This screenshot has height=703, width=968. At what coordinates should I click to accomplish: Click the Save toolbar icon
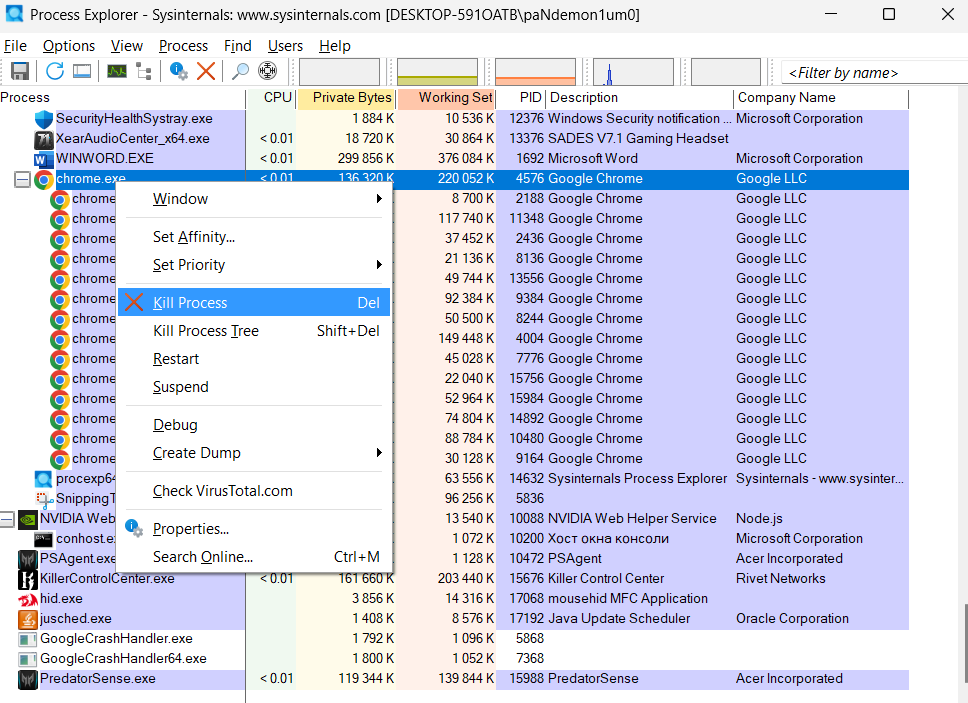[20, 72]
